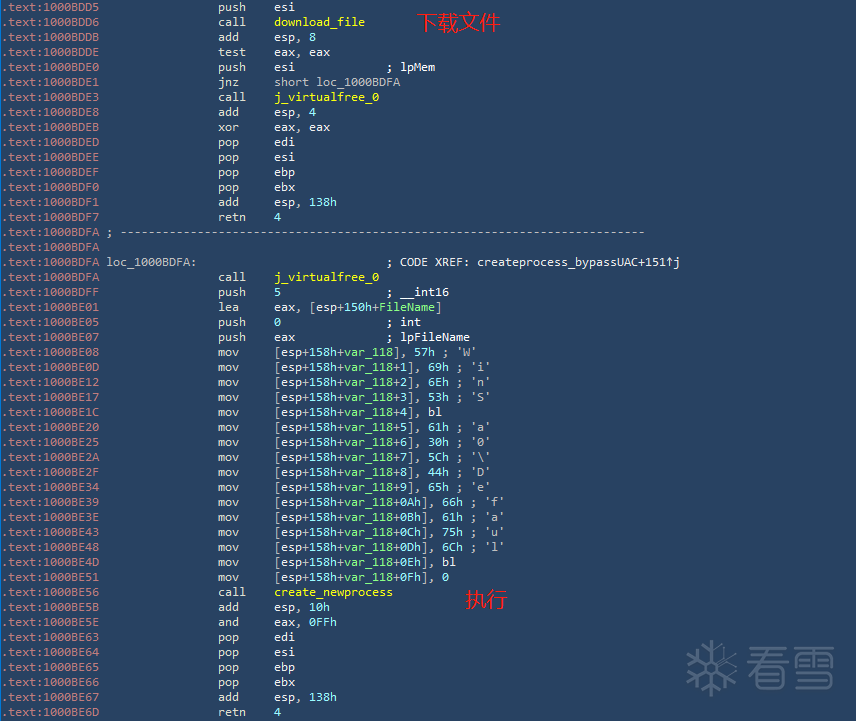856x721 pixels.
Task: Select the 65h value for 'e'
Action: click(x=438, y=487)
